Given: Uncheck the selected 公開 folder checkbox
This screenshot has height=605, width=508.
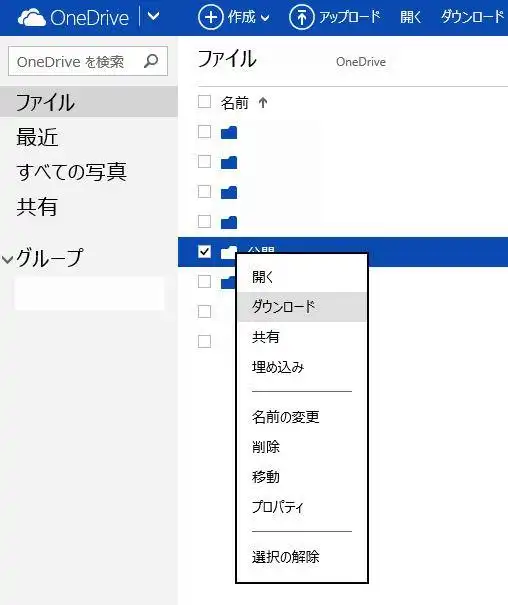Looking at the screenshot, I should pos(204,252).
